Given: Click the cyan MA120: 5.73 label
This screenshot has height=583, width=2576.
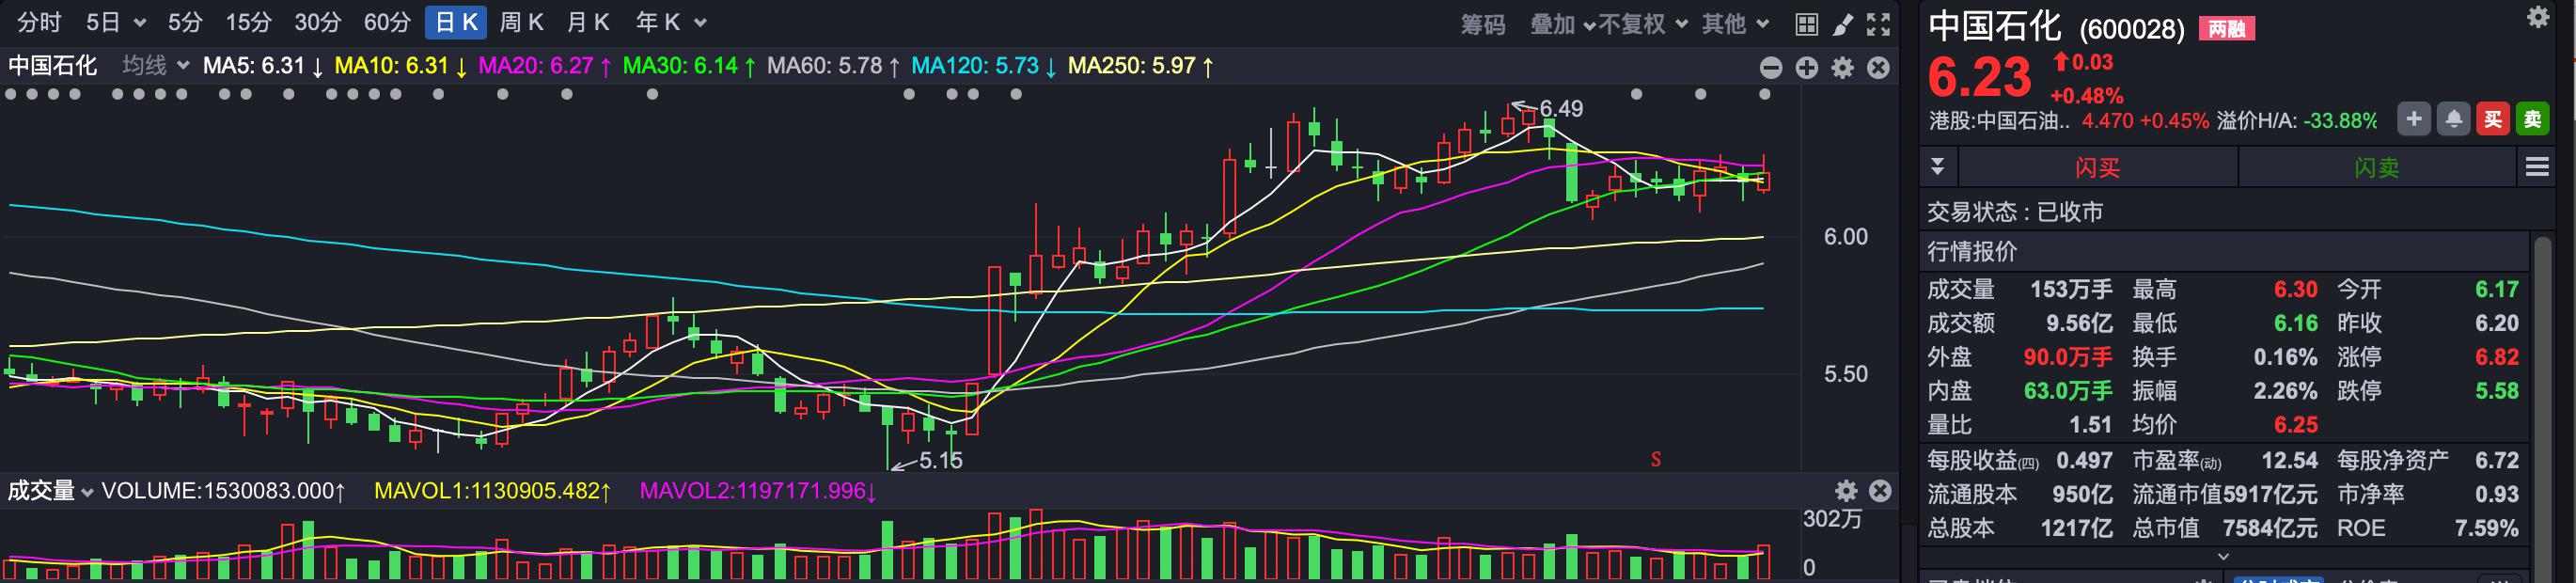Looking at the screenshot, I should (984, 66).
